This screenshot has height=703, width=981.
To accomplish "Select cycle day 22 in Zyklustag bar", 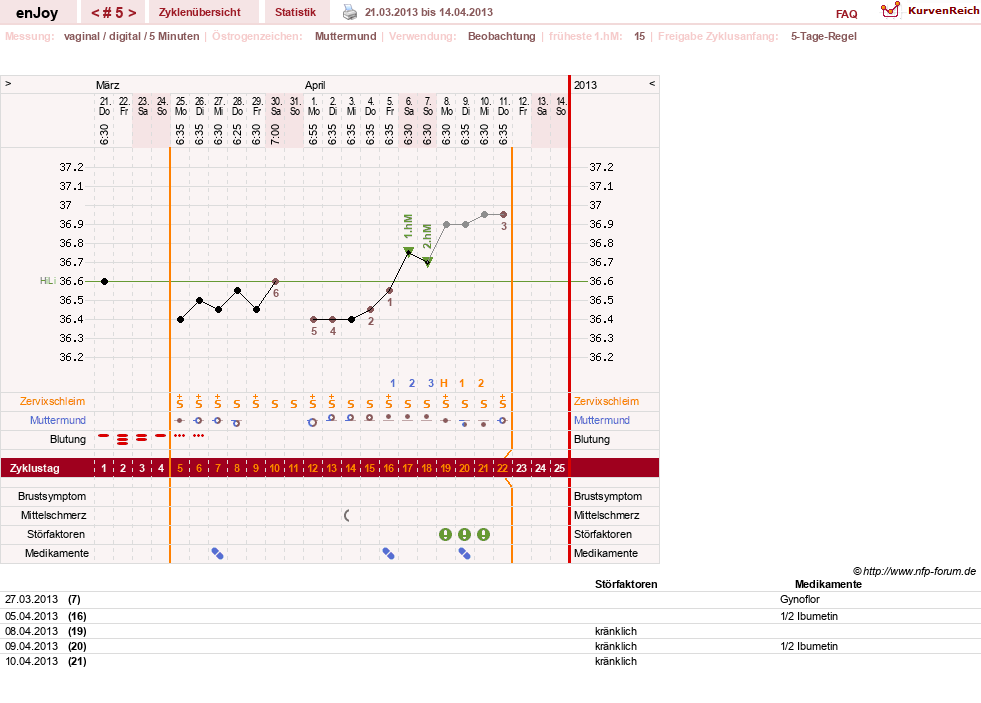I will pos(502,468).
